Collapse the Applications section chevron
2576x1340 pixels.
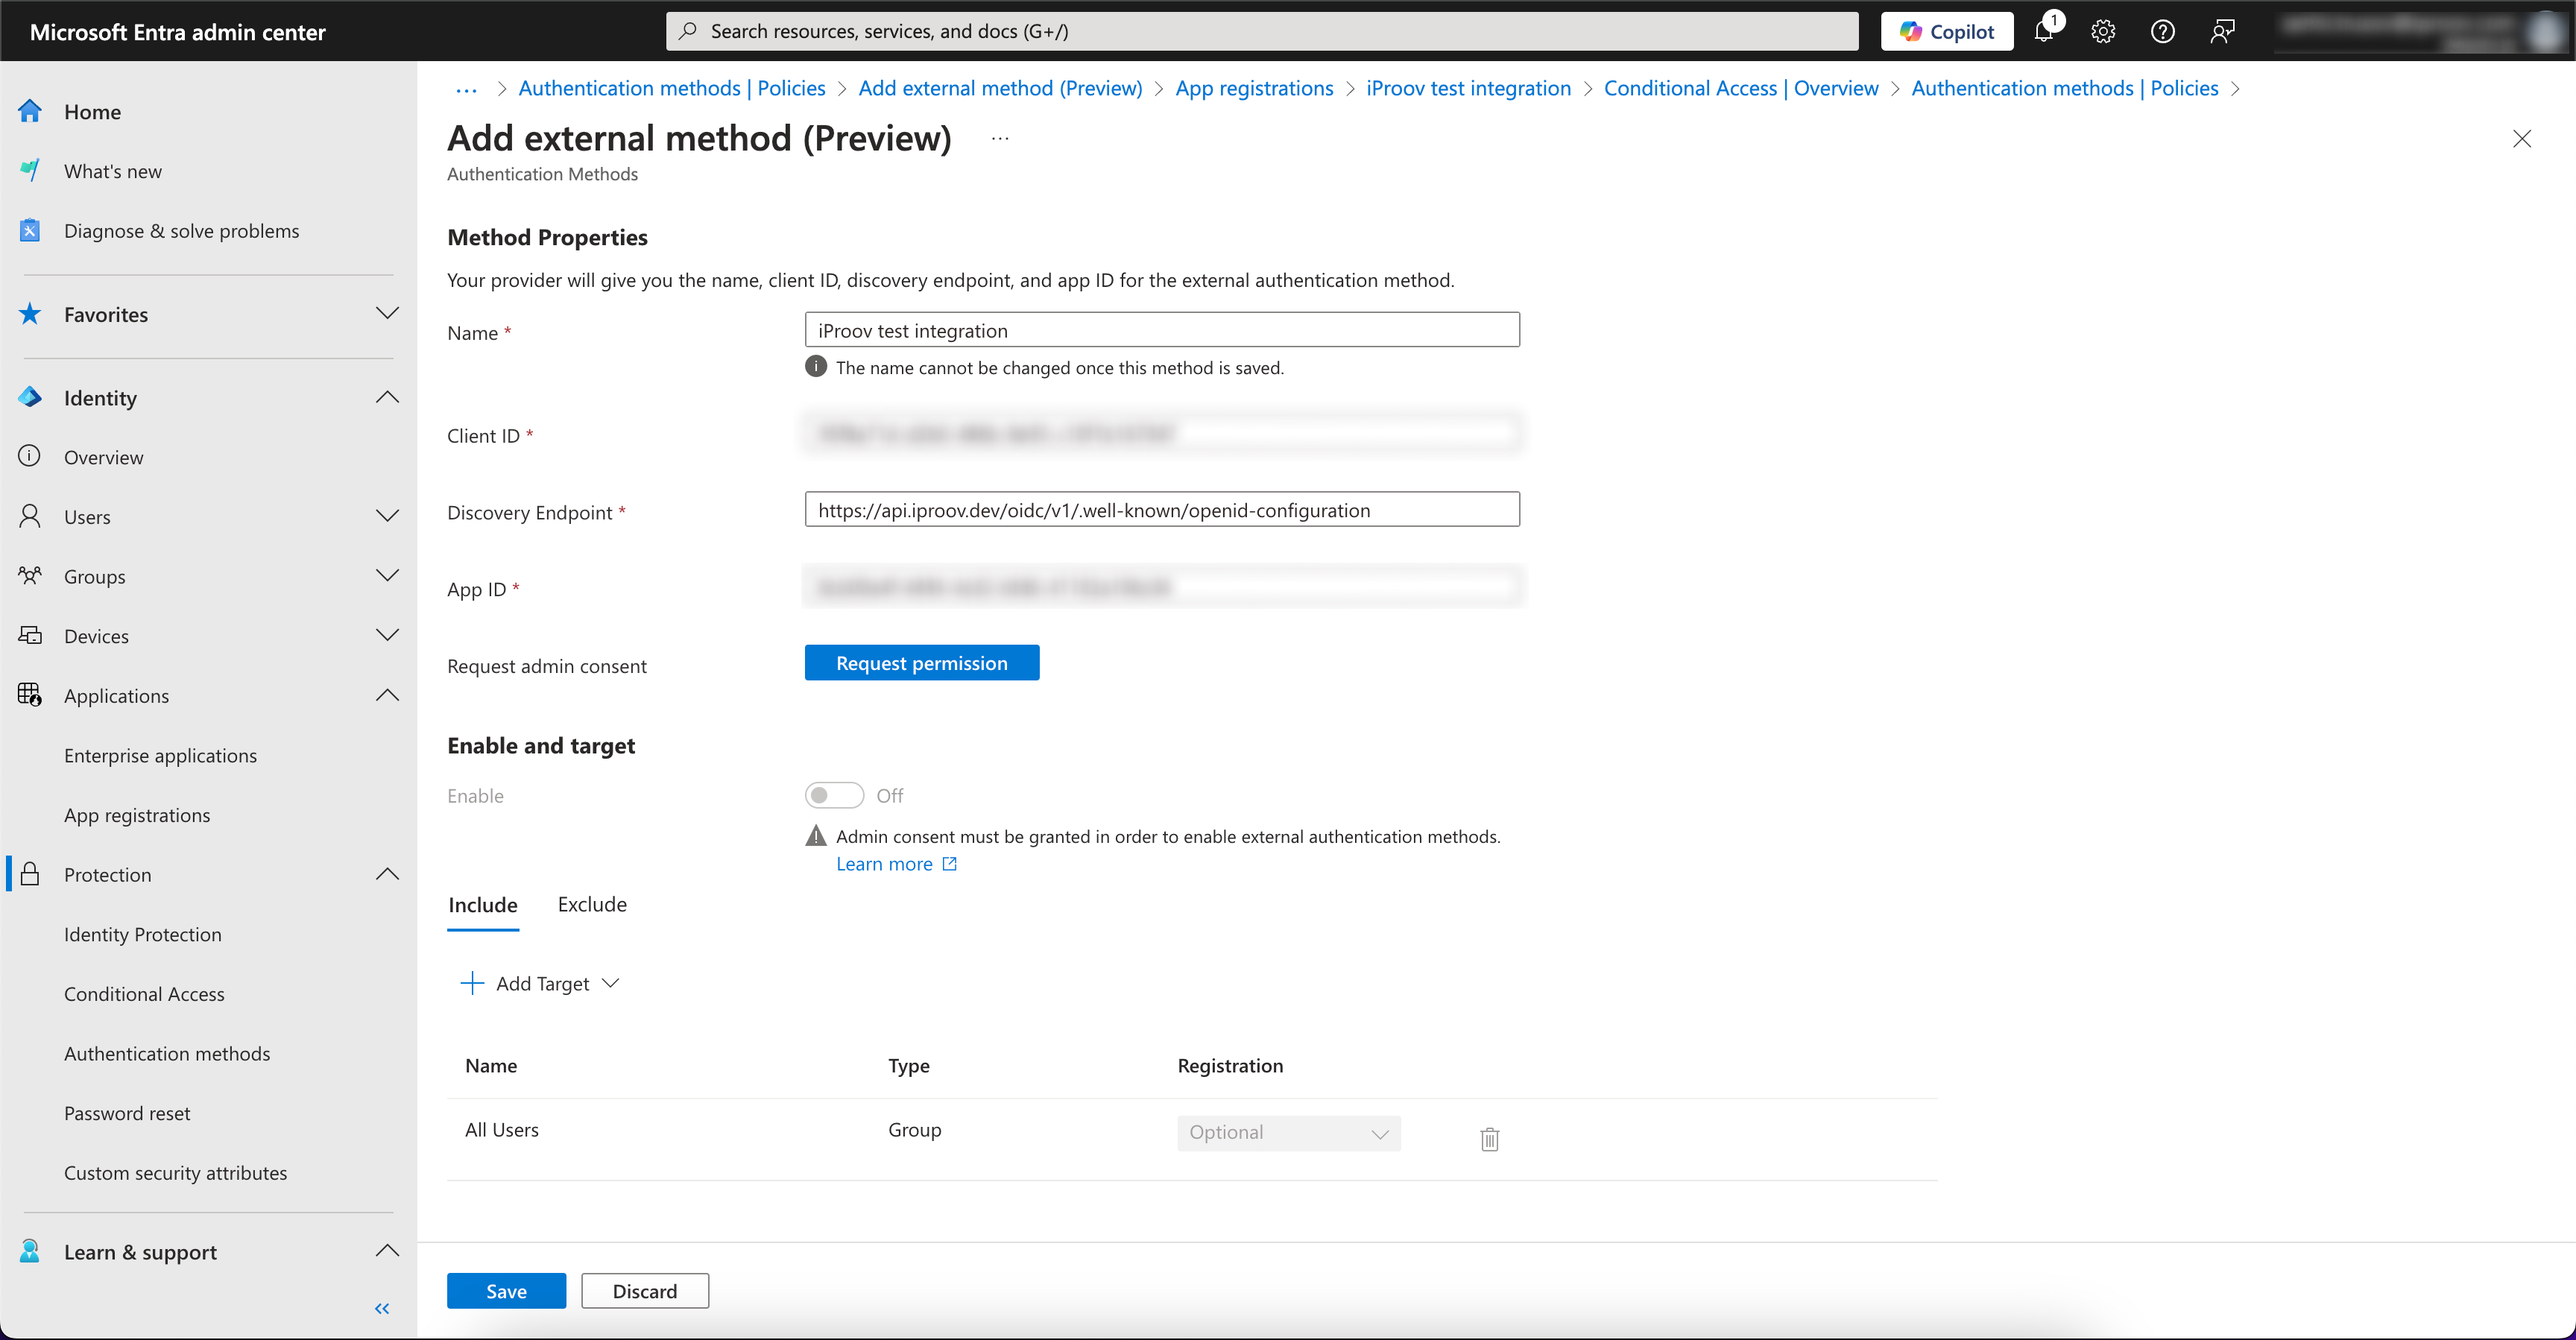(387, 695)
